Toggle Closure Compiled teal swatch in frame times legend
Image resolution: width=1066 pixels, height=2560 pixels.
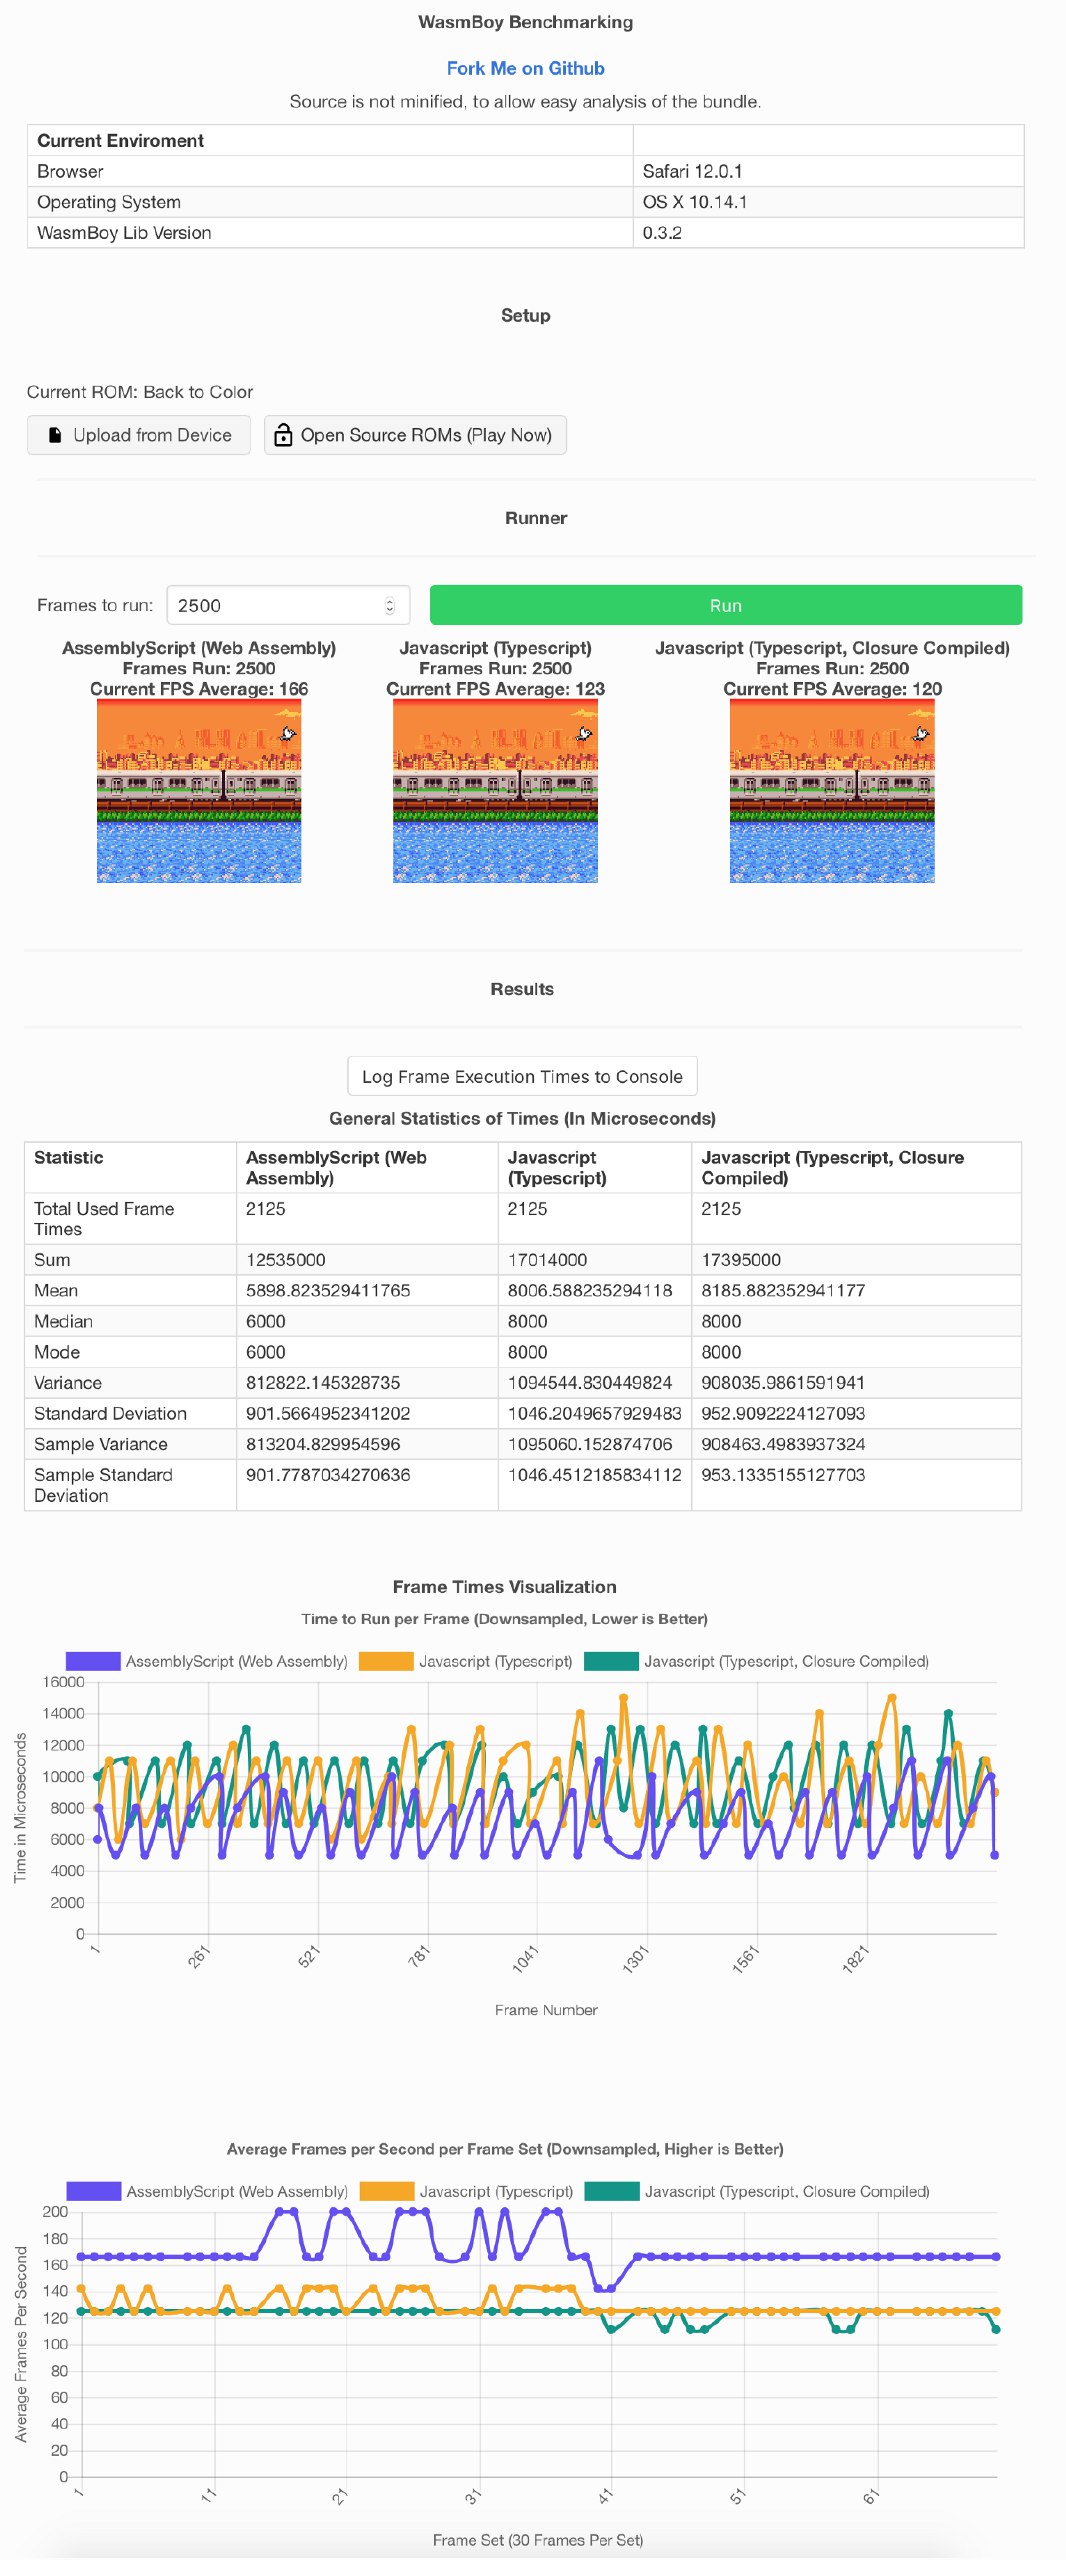611,1661
